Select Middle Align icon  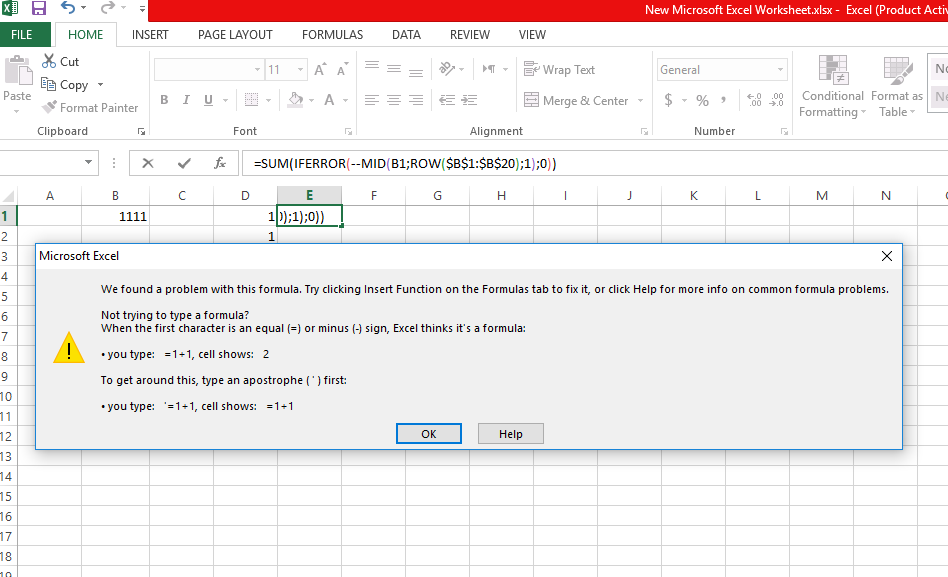pyautogui.click(x=394, y=68)
